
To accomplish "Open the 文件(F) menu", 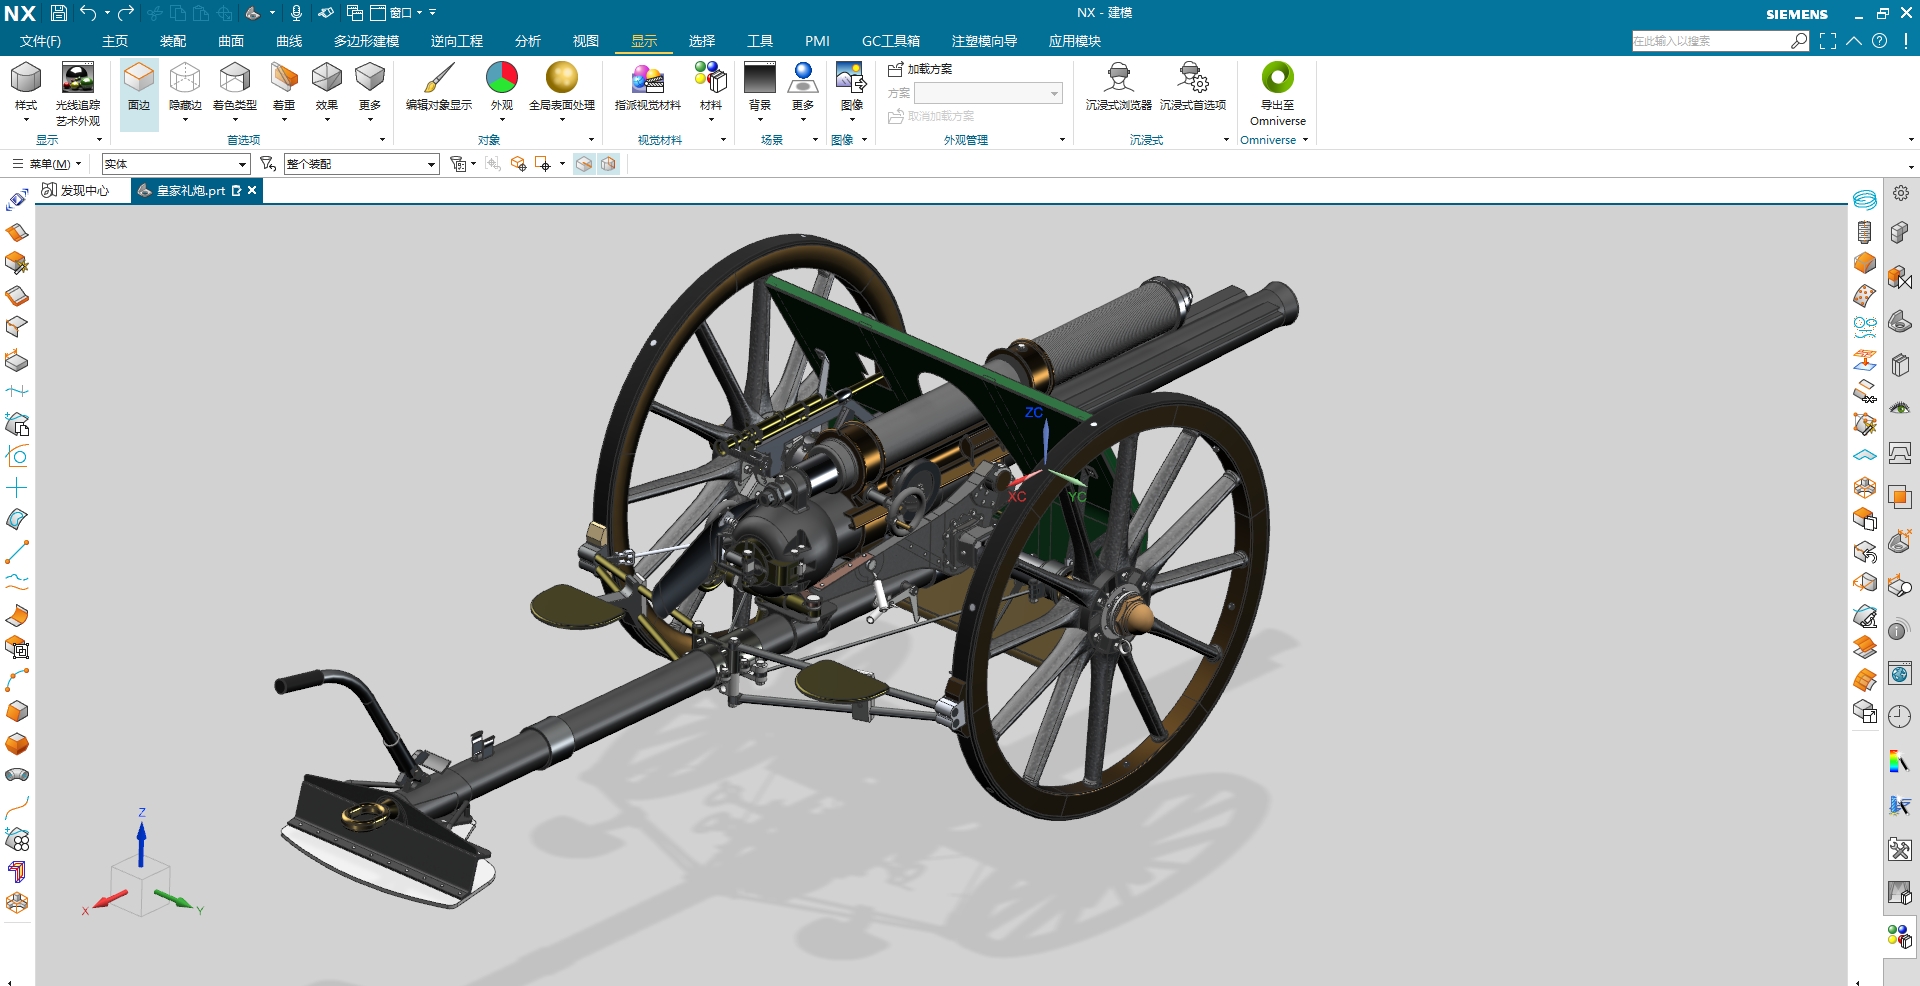I will [40, 41].
